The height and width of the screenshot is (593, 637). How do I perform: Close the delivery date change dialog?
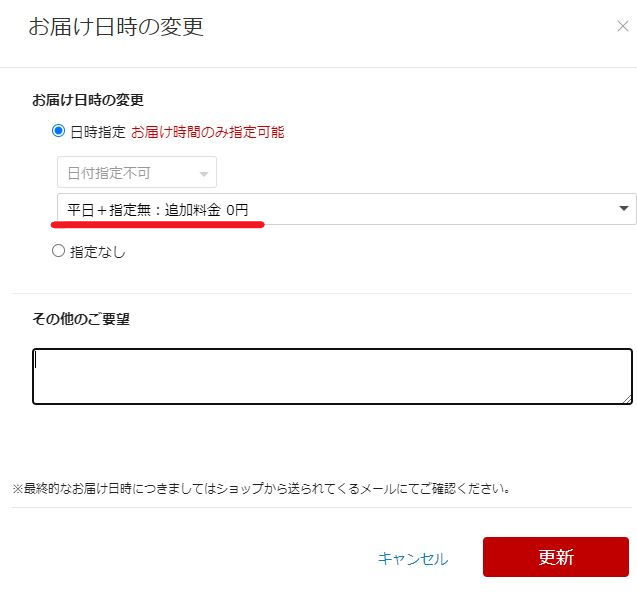(x=622, y=27)
